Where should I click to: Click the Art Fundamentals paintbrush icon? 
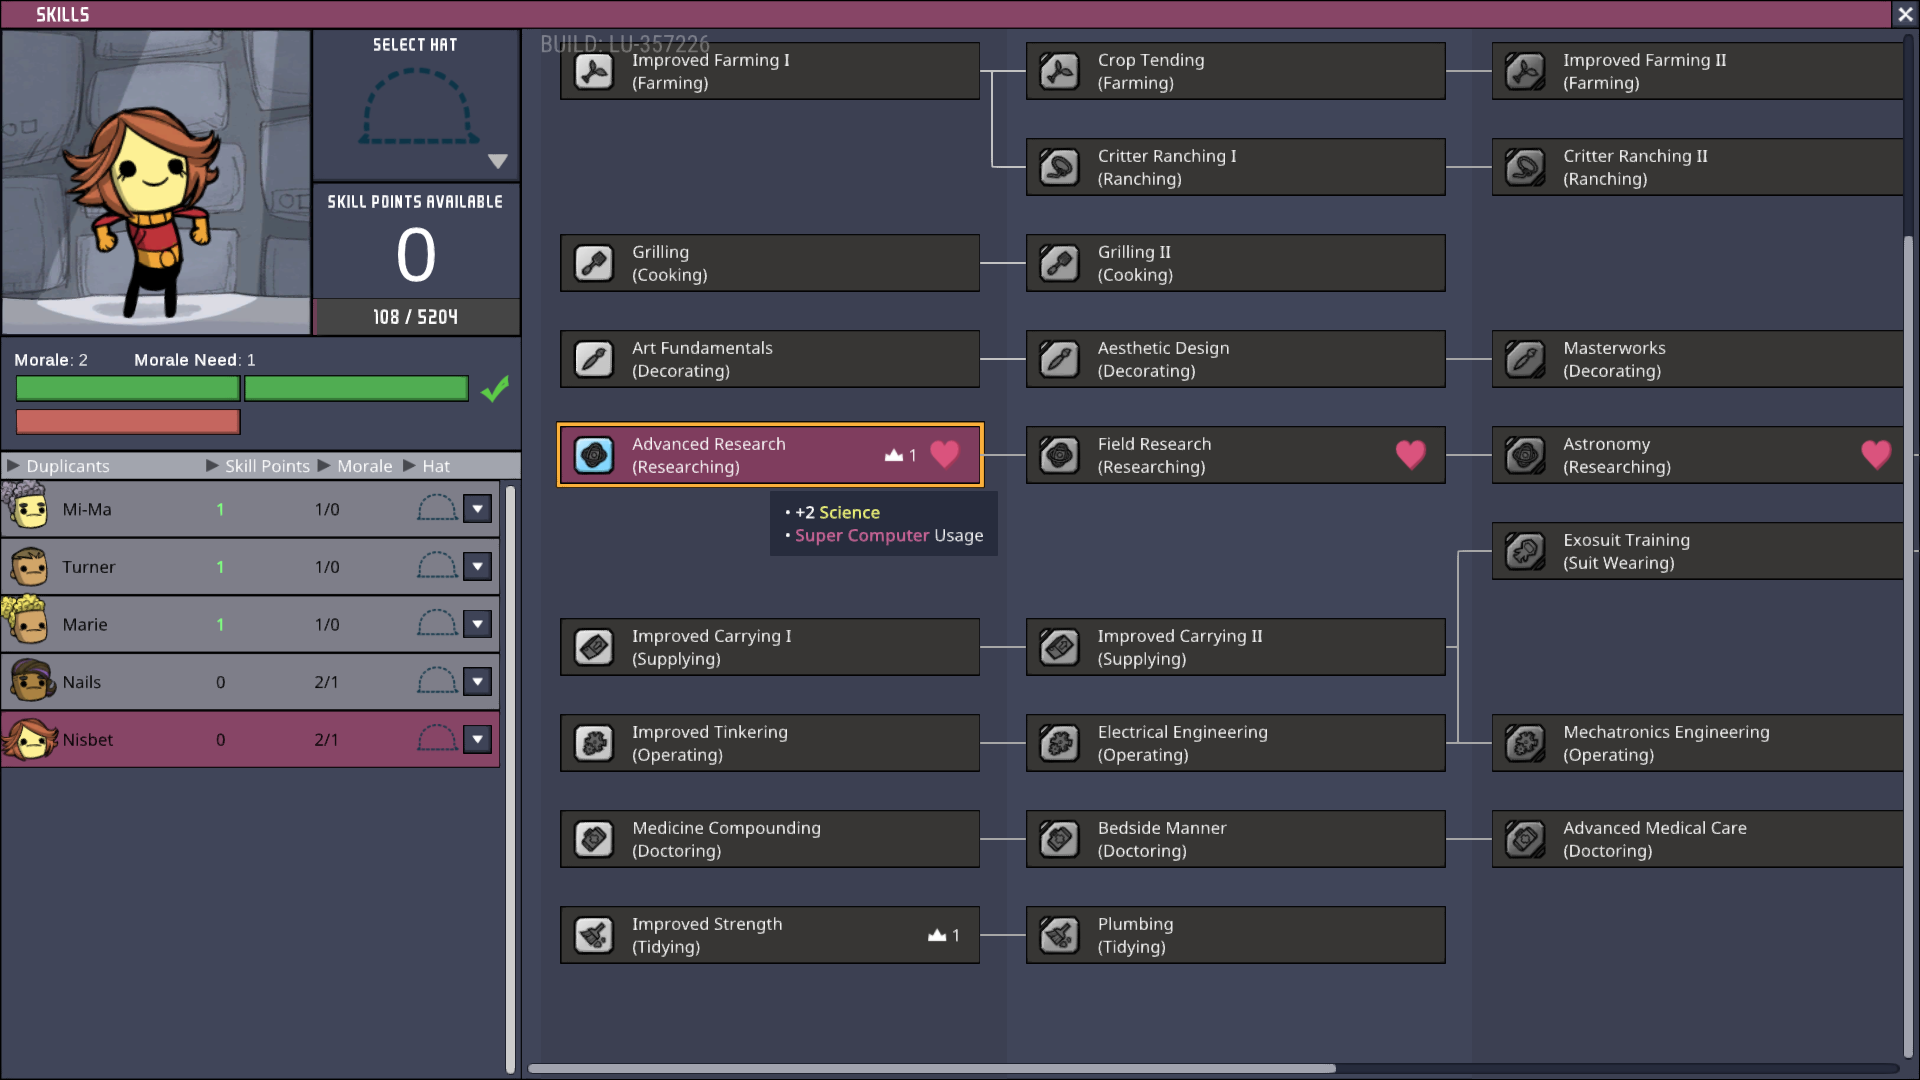coord(594,359)
